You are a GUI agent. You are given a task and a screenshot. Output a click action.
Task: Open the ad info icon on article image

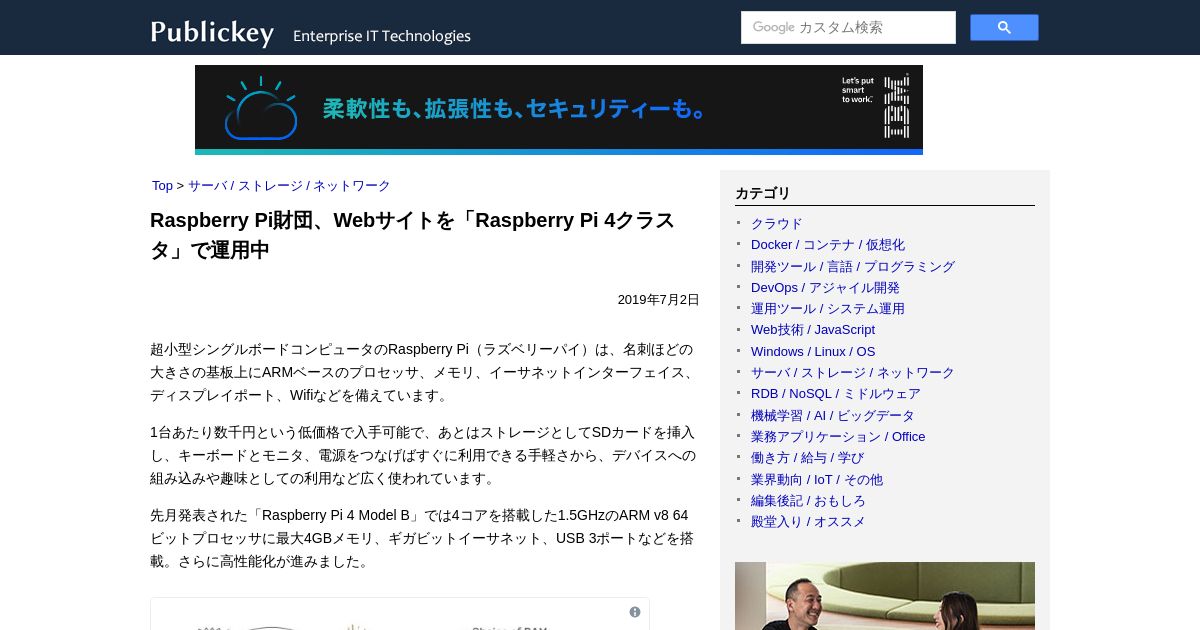click(635, 612)
